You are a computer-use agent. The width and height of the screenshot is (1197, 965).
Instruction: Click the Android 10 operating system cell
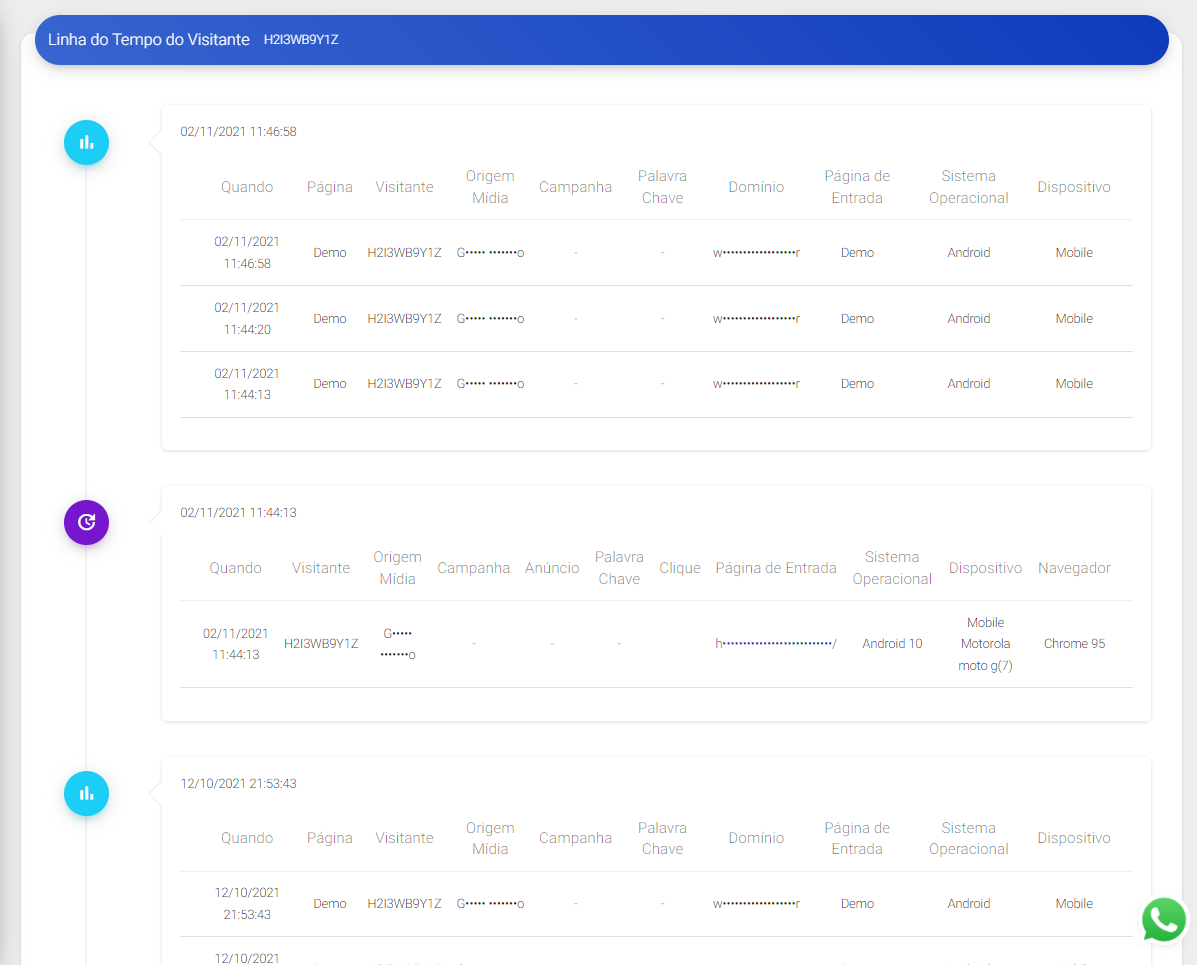pos(892,644)
